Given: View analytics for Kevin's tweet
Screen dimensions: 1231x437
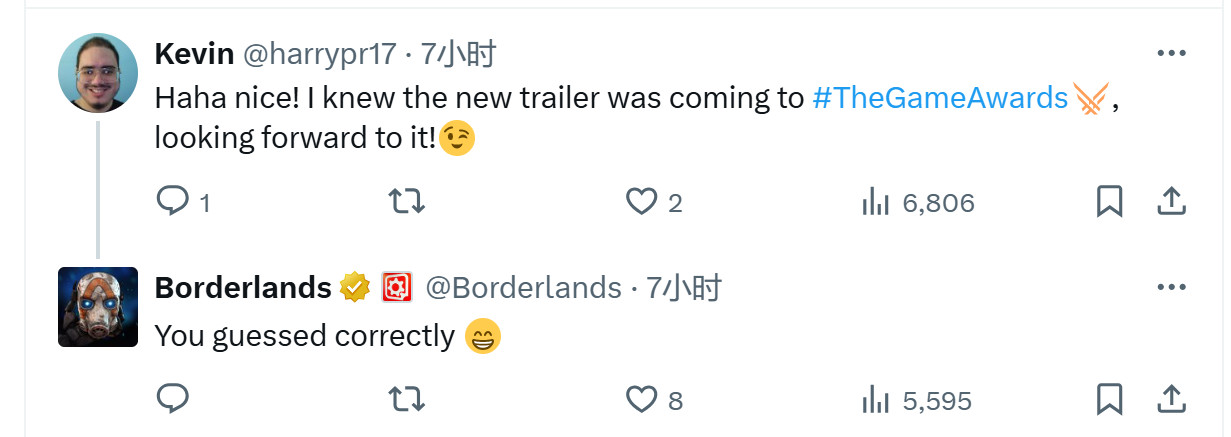Looking at the screenshot, I should [x=876, y=203].
